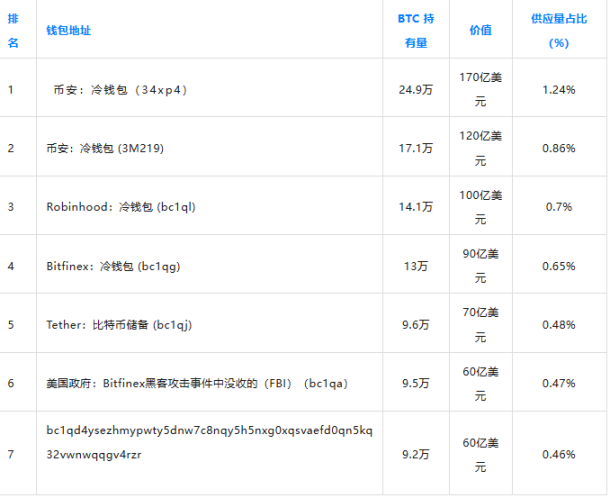
Task: Click the 价值 column header
Action: (x=480, y=30)
